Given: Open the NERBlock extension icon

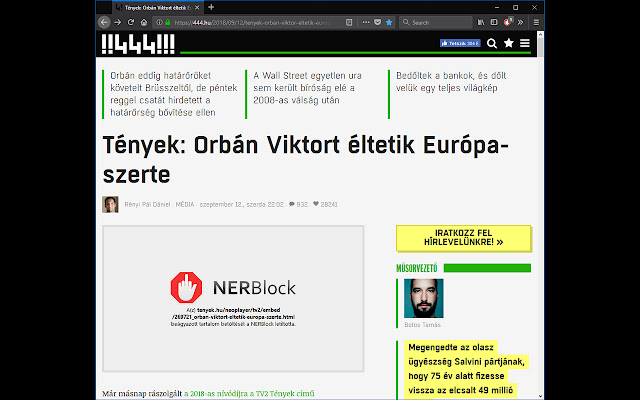Looking at the screenshot, I should point(508,22).
